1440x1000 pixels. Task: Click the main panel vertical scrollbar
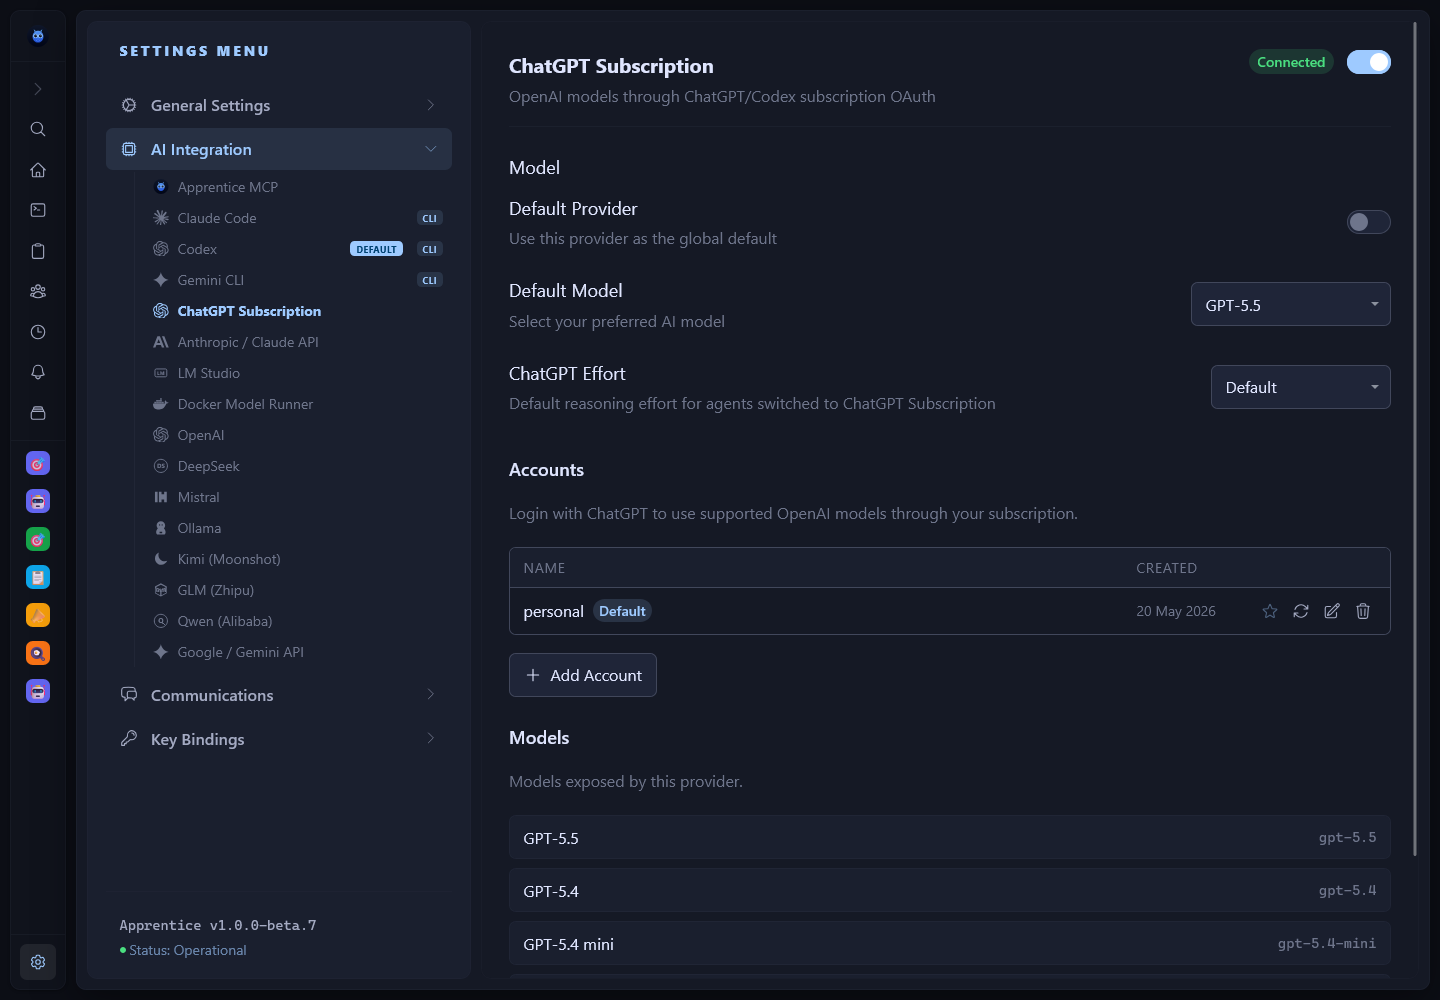1415,438
